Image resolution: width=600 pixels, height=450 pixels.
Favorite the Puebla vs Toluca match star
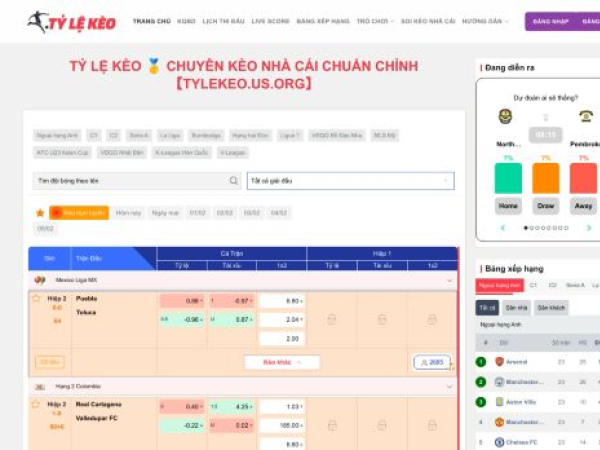(x=38, y=299)
